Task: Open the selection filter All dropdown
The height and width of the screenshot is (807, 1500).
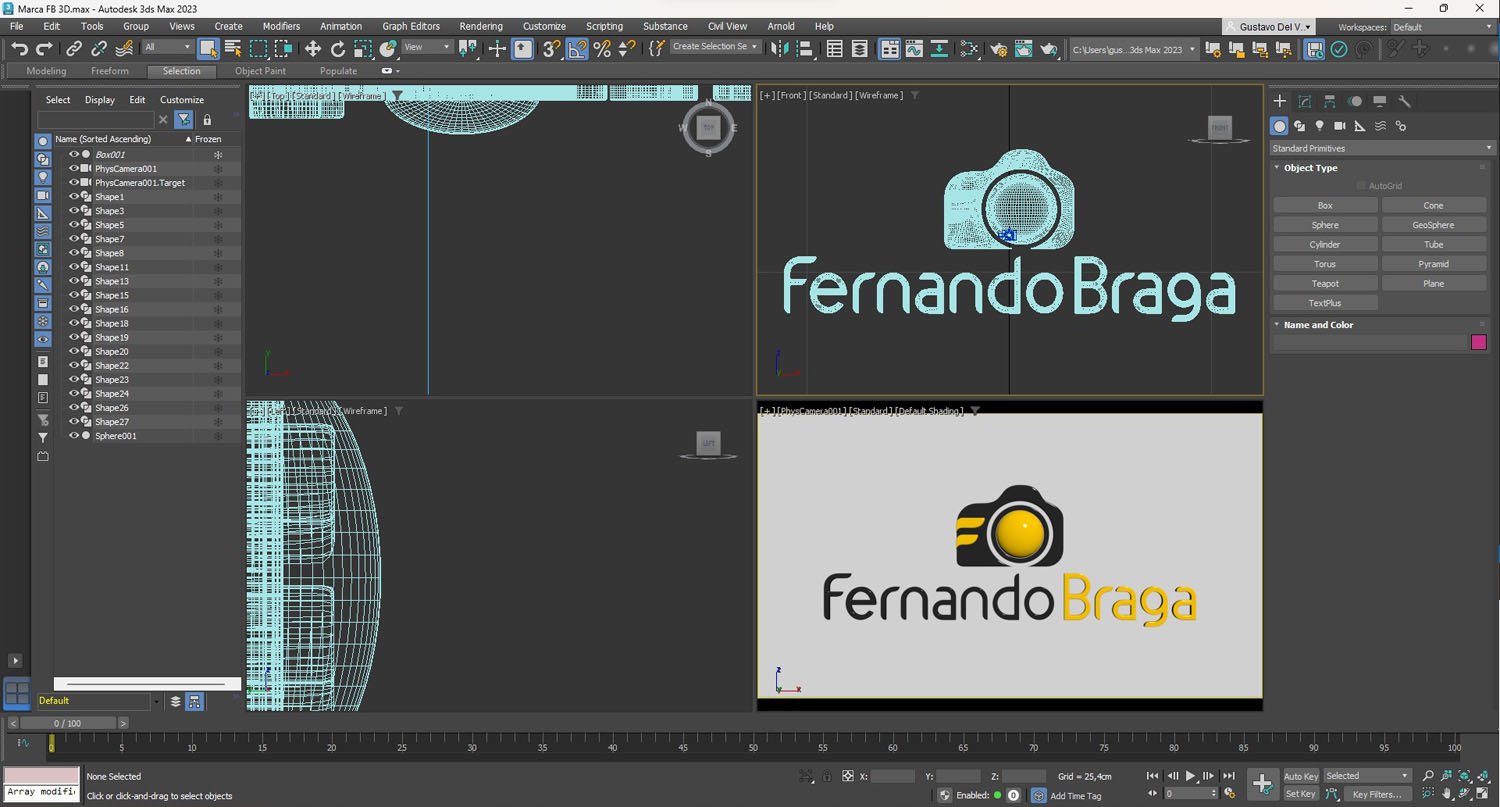Action: tap(167, 47)
